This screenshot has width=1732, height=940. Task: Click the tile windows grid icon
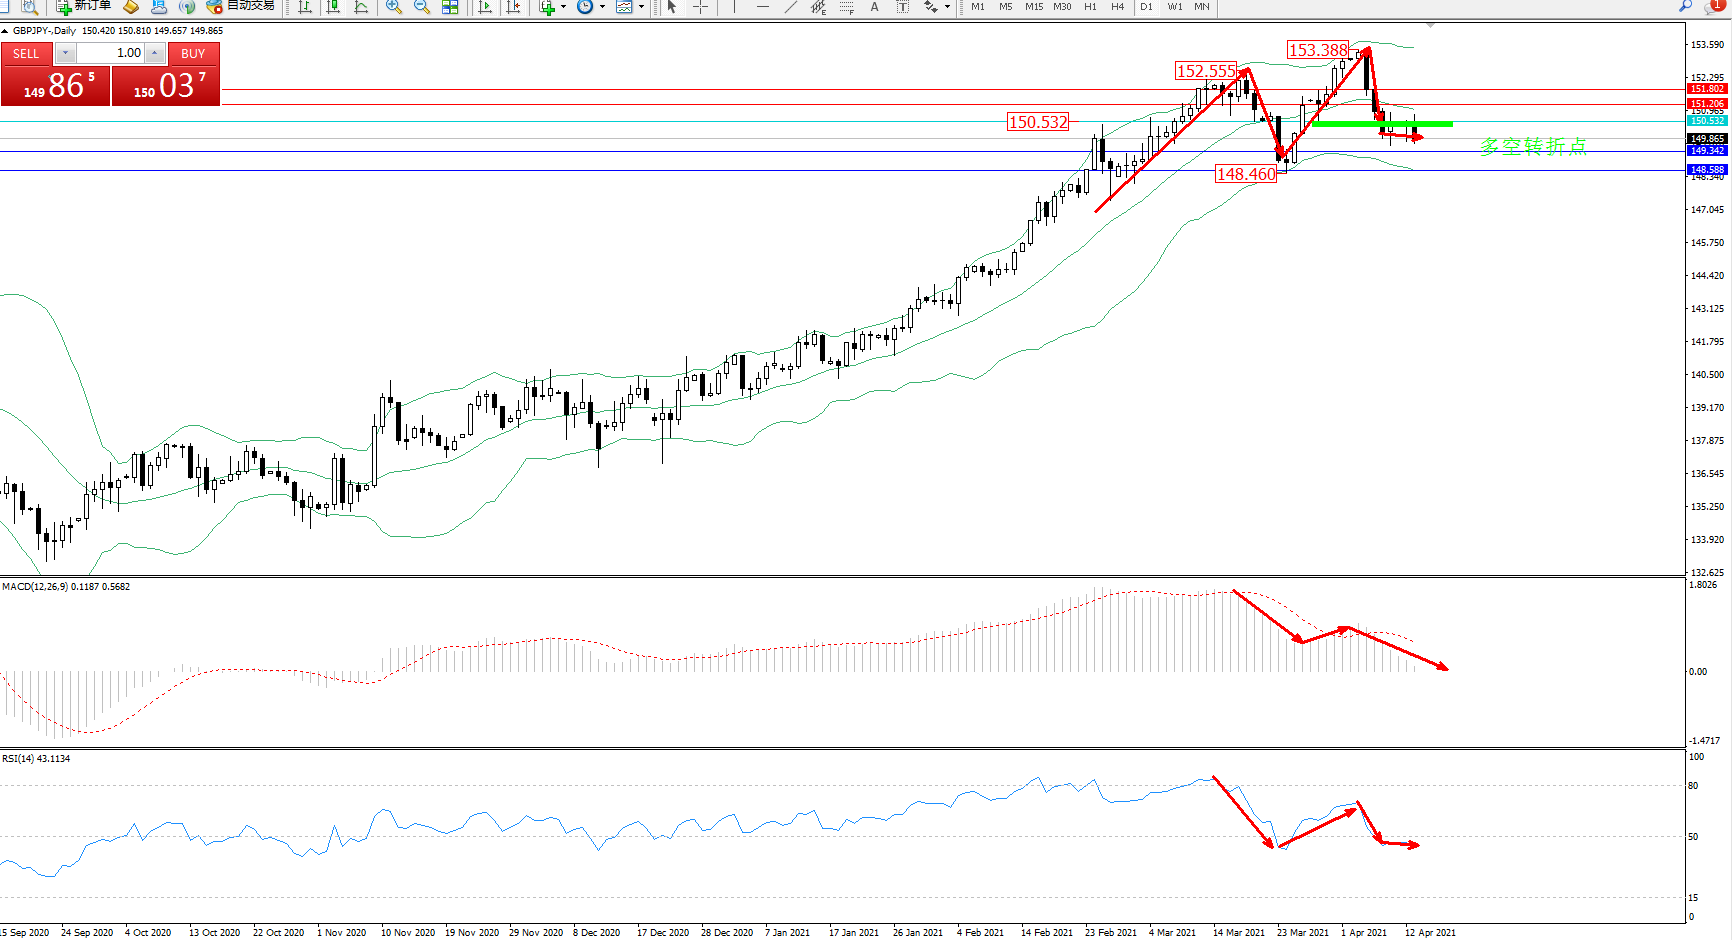pyautogui.click(x=450, y=7)
